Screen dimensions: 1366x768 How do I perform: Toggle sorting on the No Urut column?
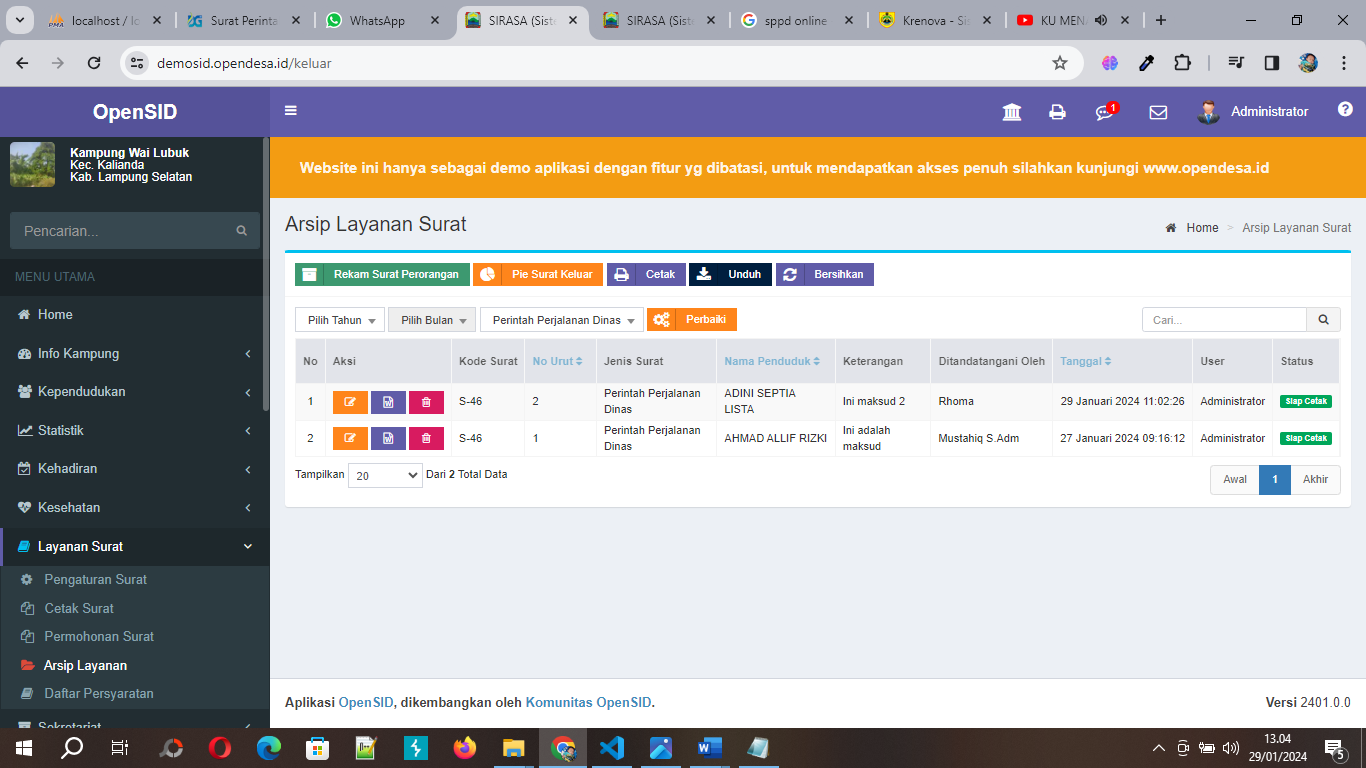click(x=557, y=361)
